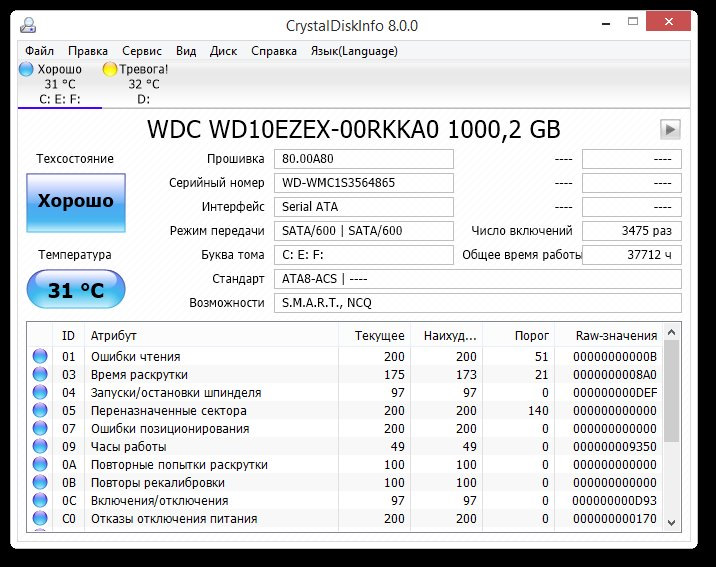Click the threshold value 140

click(538, 411)
